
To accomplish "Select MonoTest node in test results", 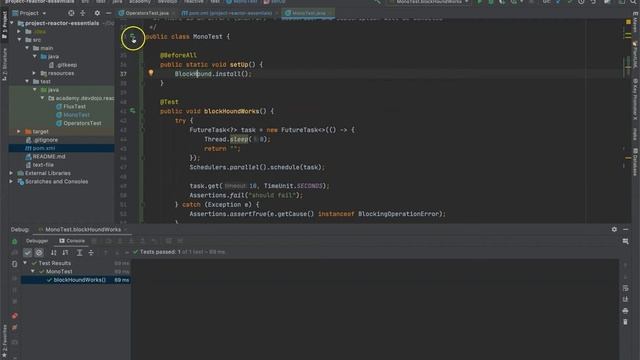I will pos(59,271).
